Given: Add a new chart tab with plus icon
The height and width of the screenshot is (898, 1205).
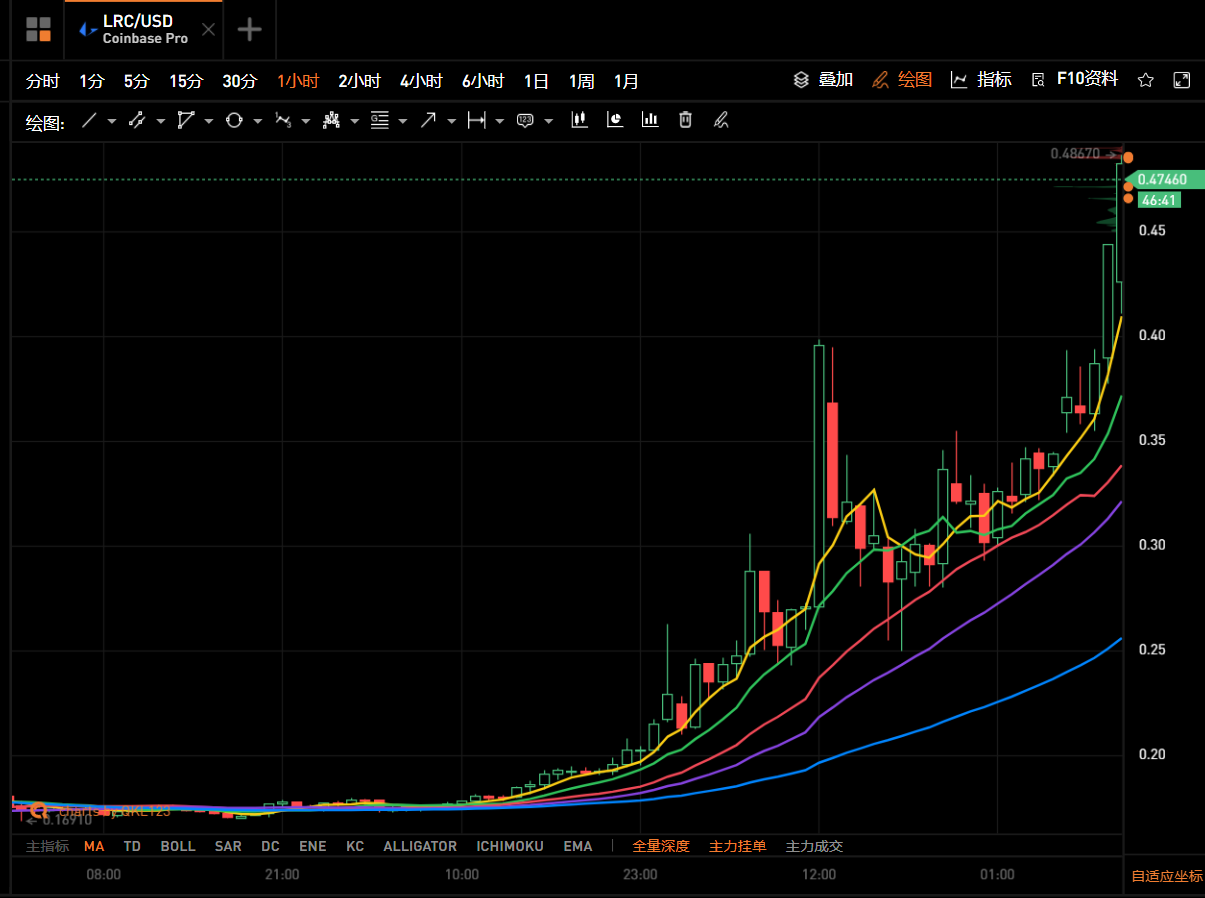Looking at the screenshot, I should (249, 29).
